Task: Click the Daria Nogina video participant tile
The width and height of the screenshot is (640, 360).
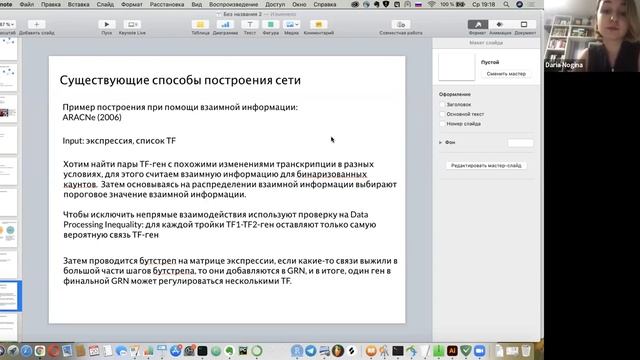Action: click(x=592, y=36)
